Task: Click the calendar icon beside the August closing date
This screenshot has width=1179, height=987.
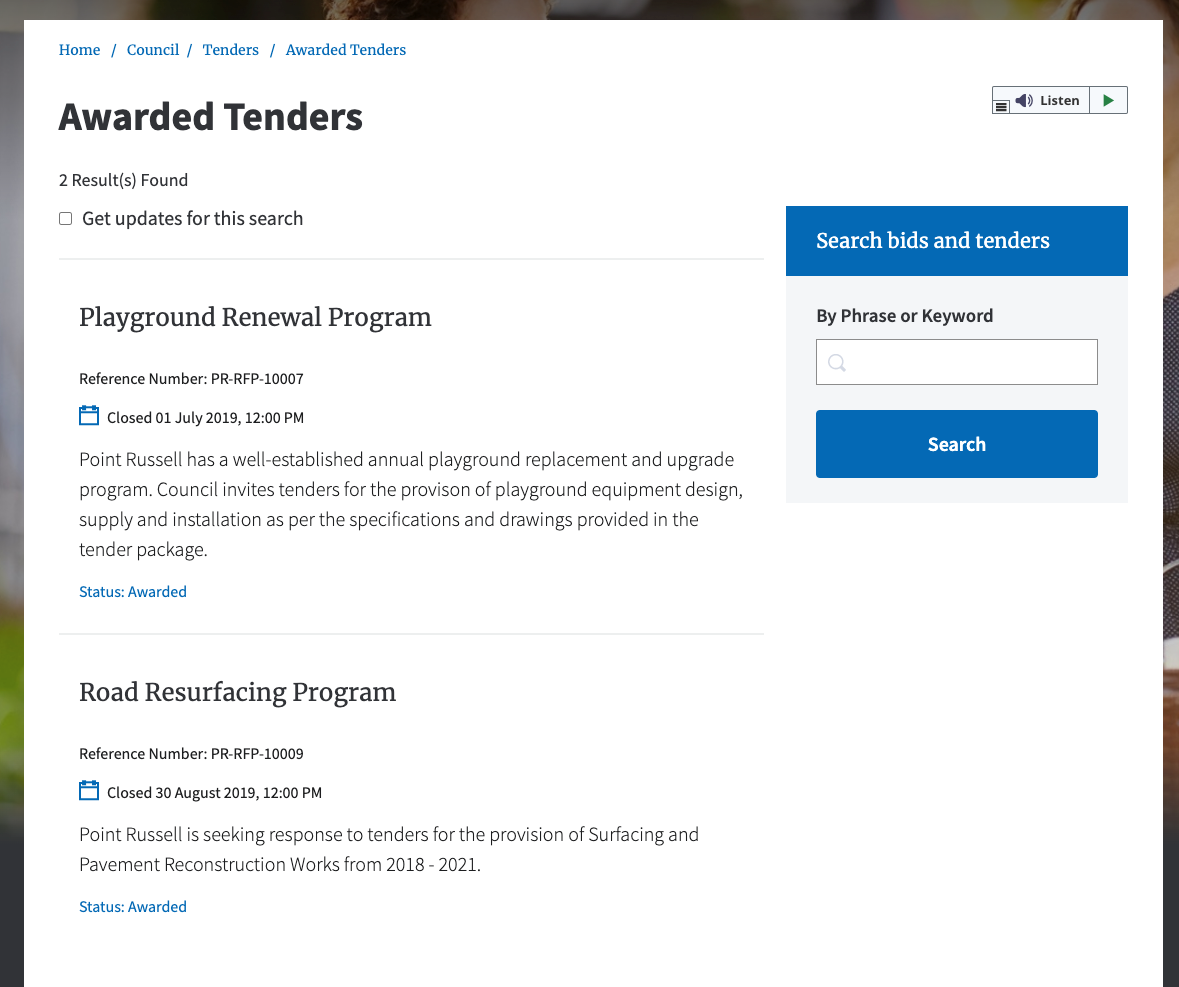Action: pos(89,790)
